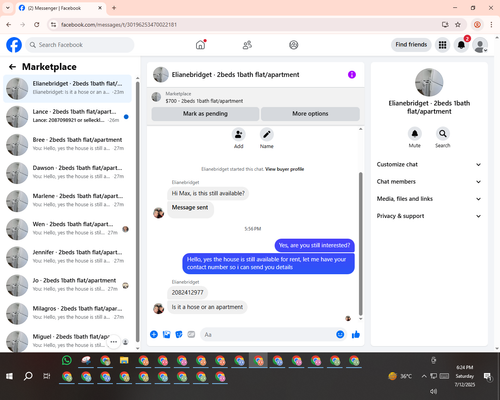Click 'Yes, are you still interested?' message

pyautogui.click(x=314, y=245)
